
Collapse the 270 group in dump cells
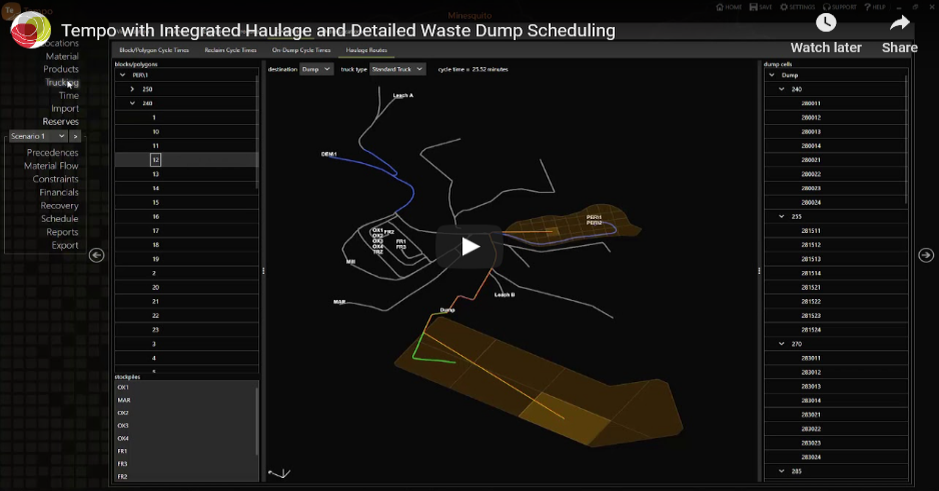pyautogui.click(x=782, y=344)
